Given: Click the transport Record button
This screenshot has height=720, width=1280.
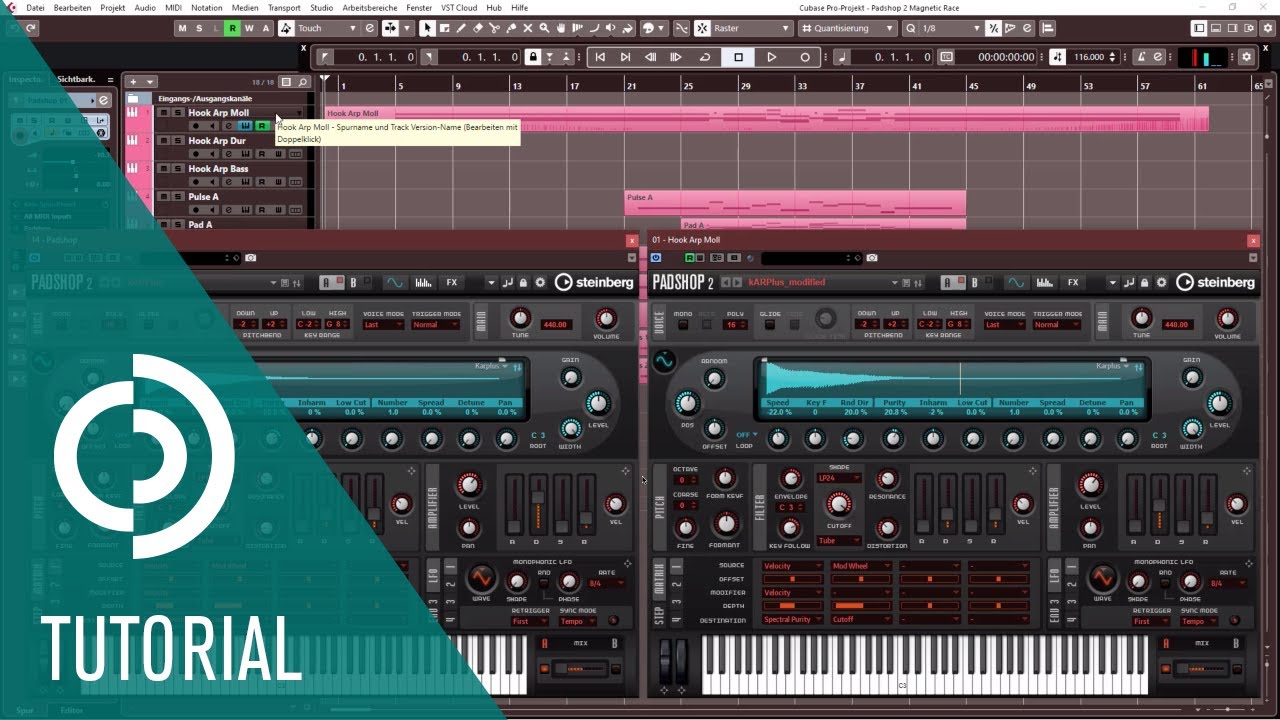Looking at the screenshot, I should coord(804,57).
